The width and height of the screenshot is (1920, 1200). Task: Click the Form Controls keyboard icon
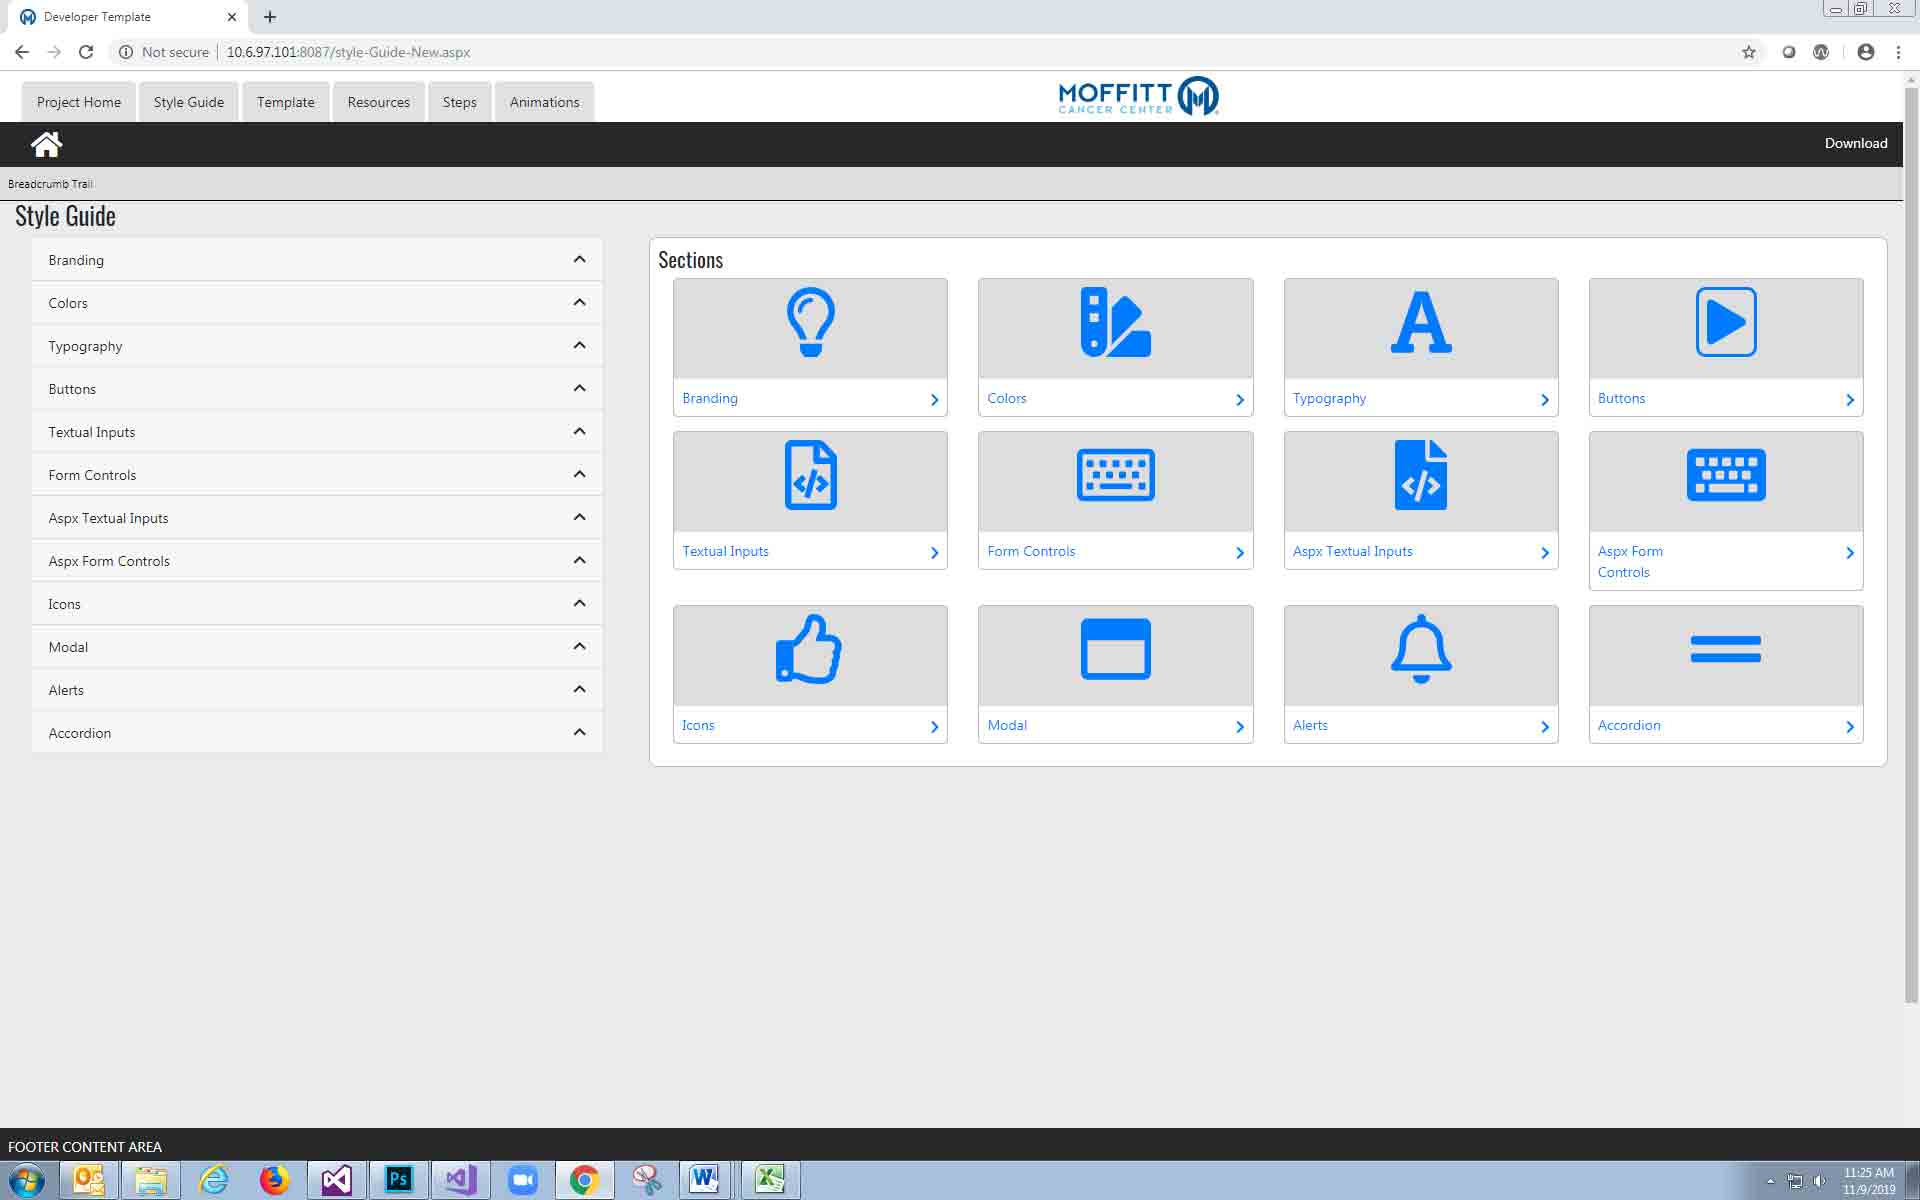pyautogui.click(x=1115, y=475)
